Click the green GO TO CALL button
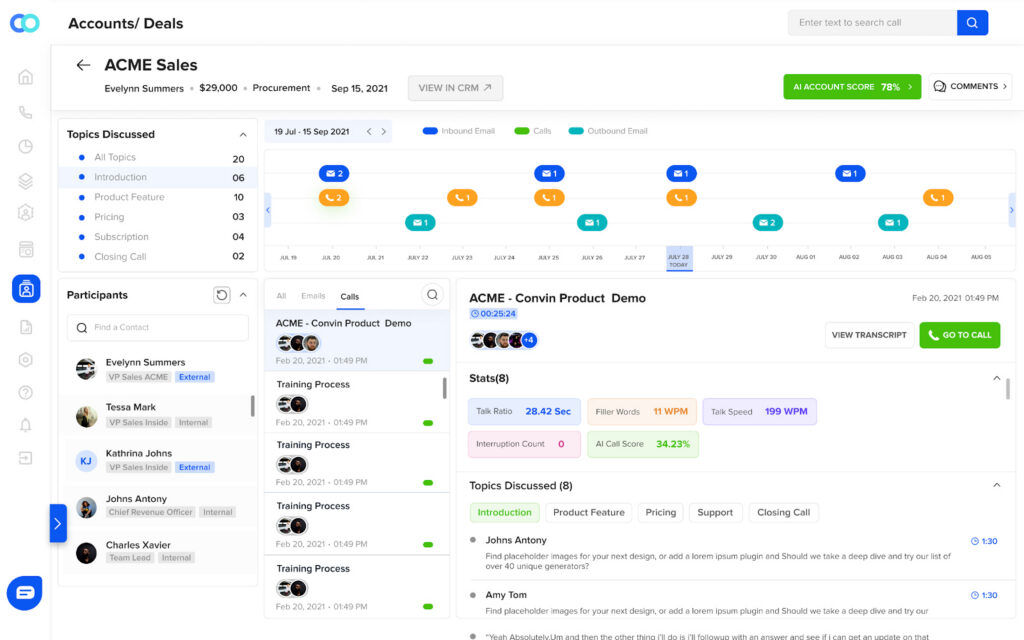The image size is (1024, 640). (x=959, y=335)
